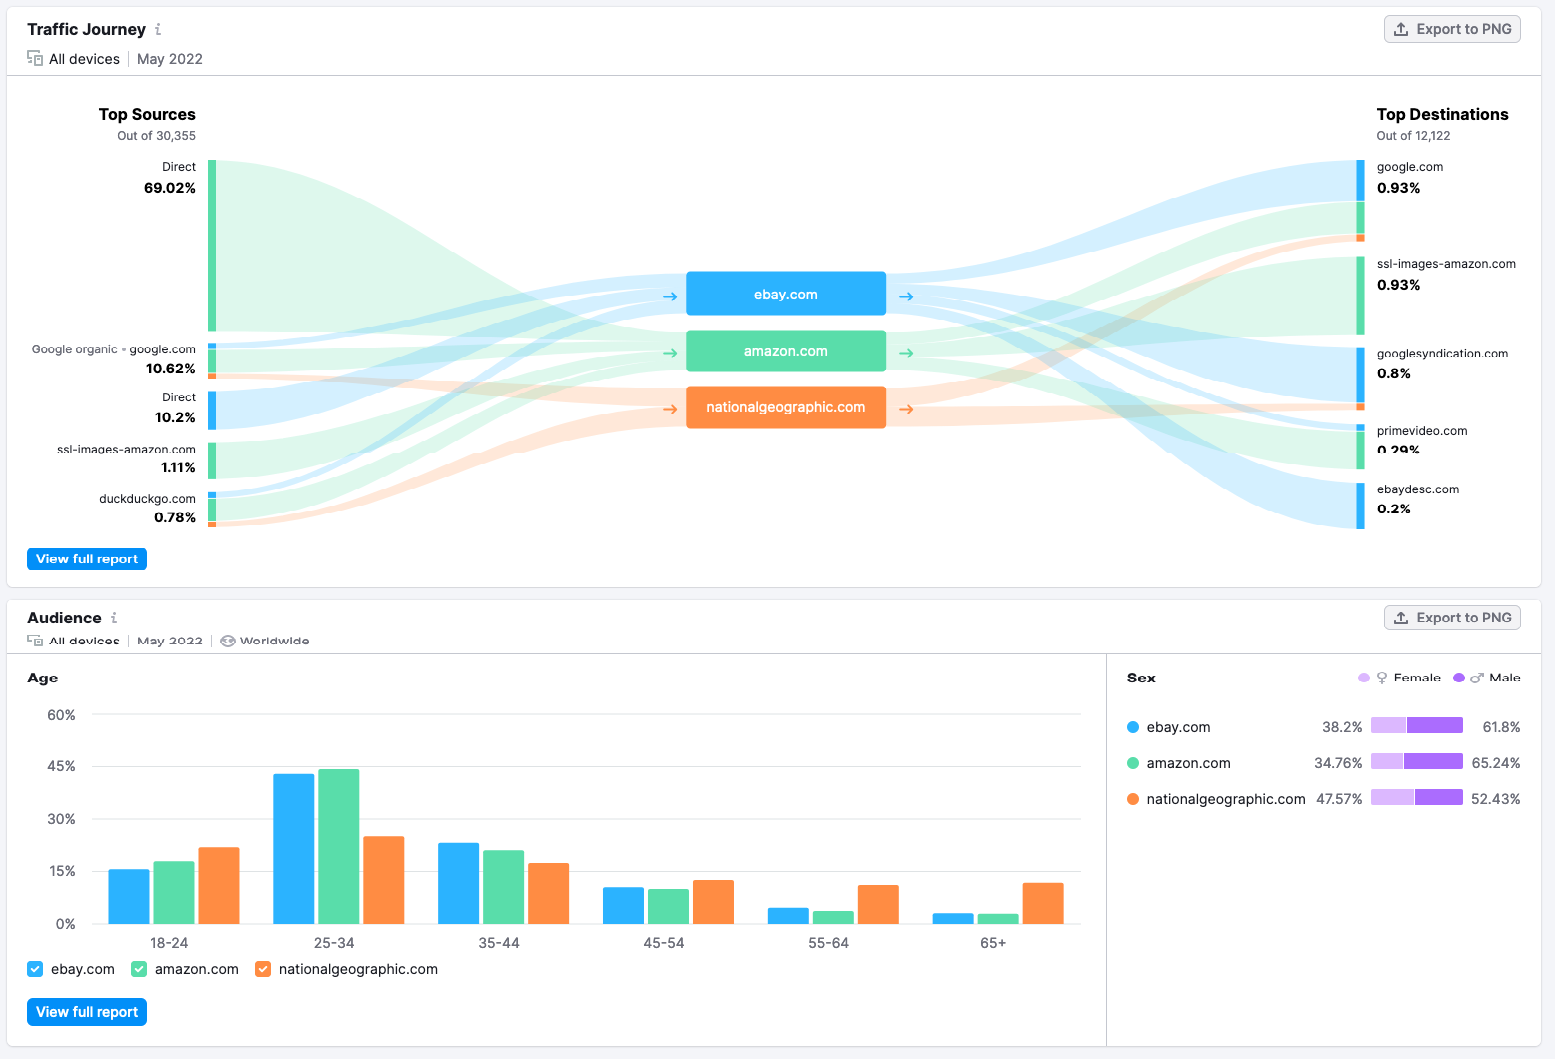Export Traffic Journey chart to PNG
Screen dimensions: 1555x1059
click(x=1452, y=29)
